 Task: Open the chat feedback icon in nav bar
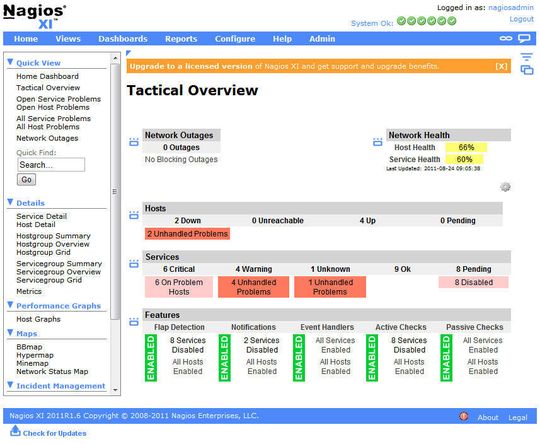[524, 38]
